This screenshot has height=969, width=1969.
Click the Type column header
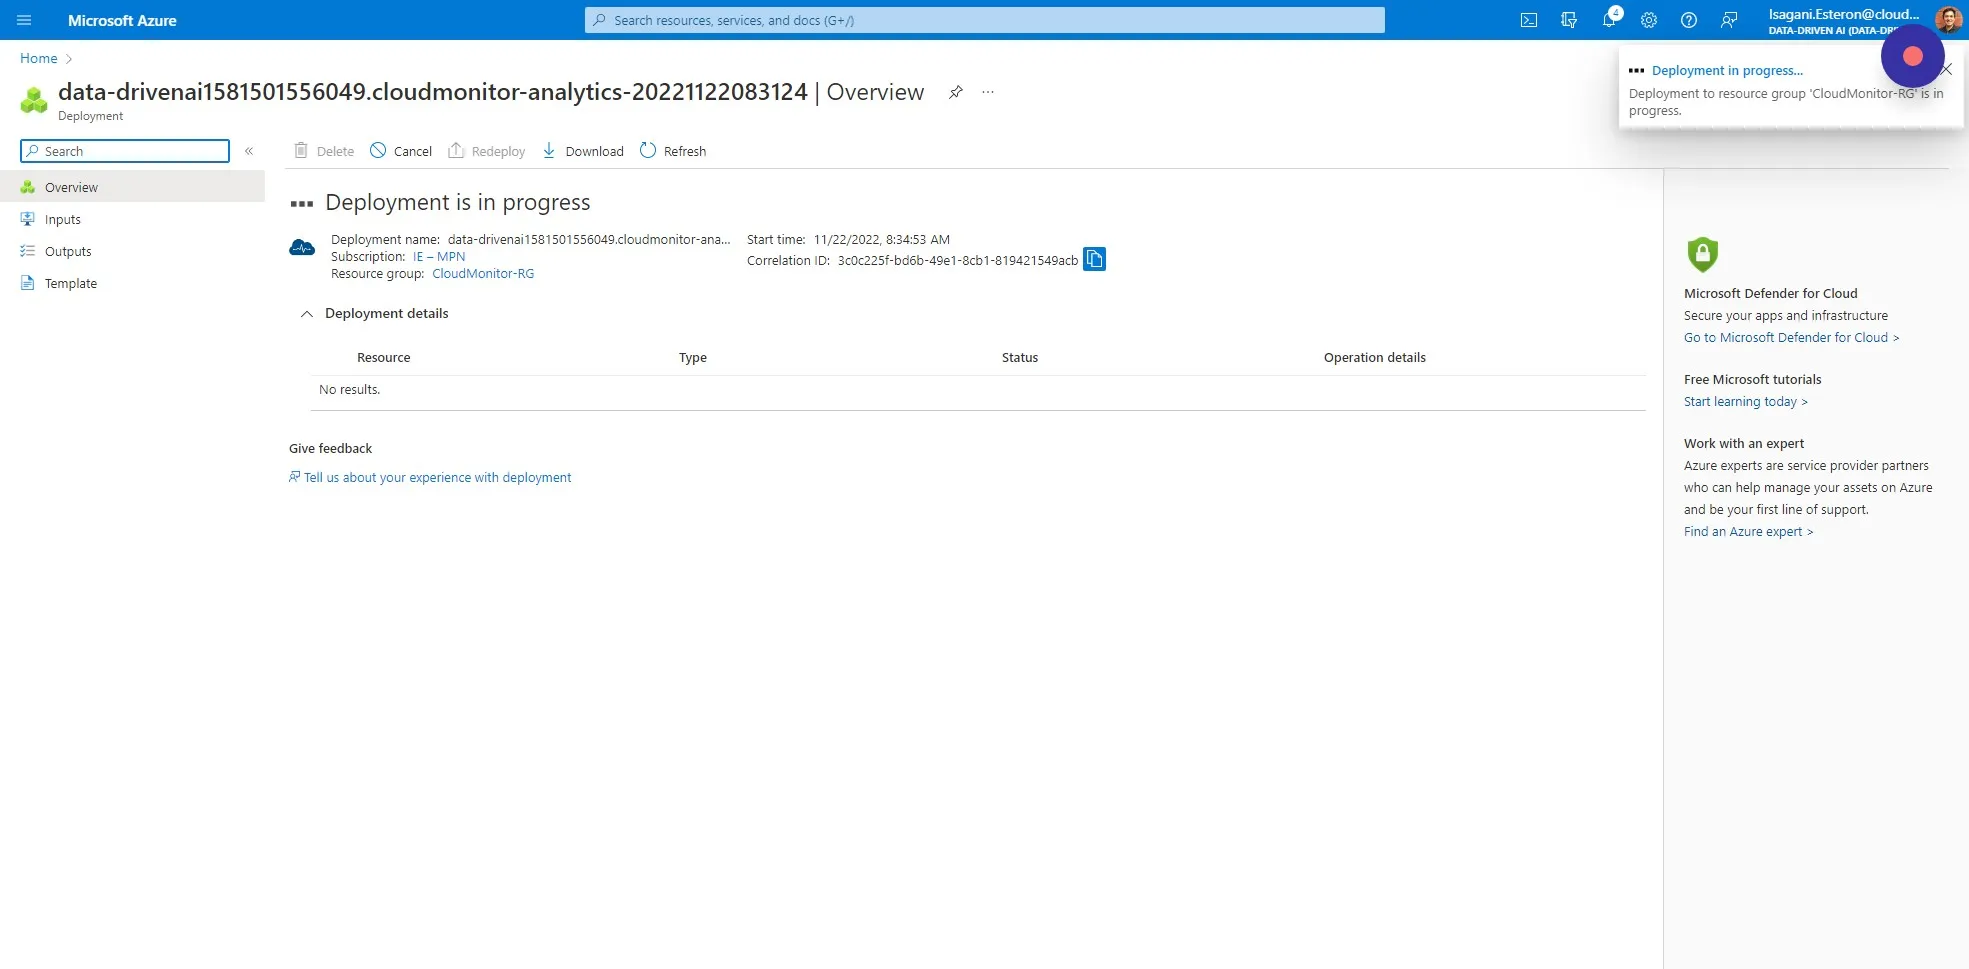(693, 357)
